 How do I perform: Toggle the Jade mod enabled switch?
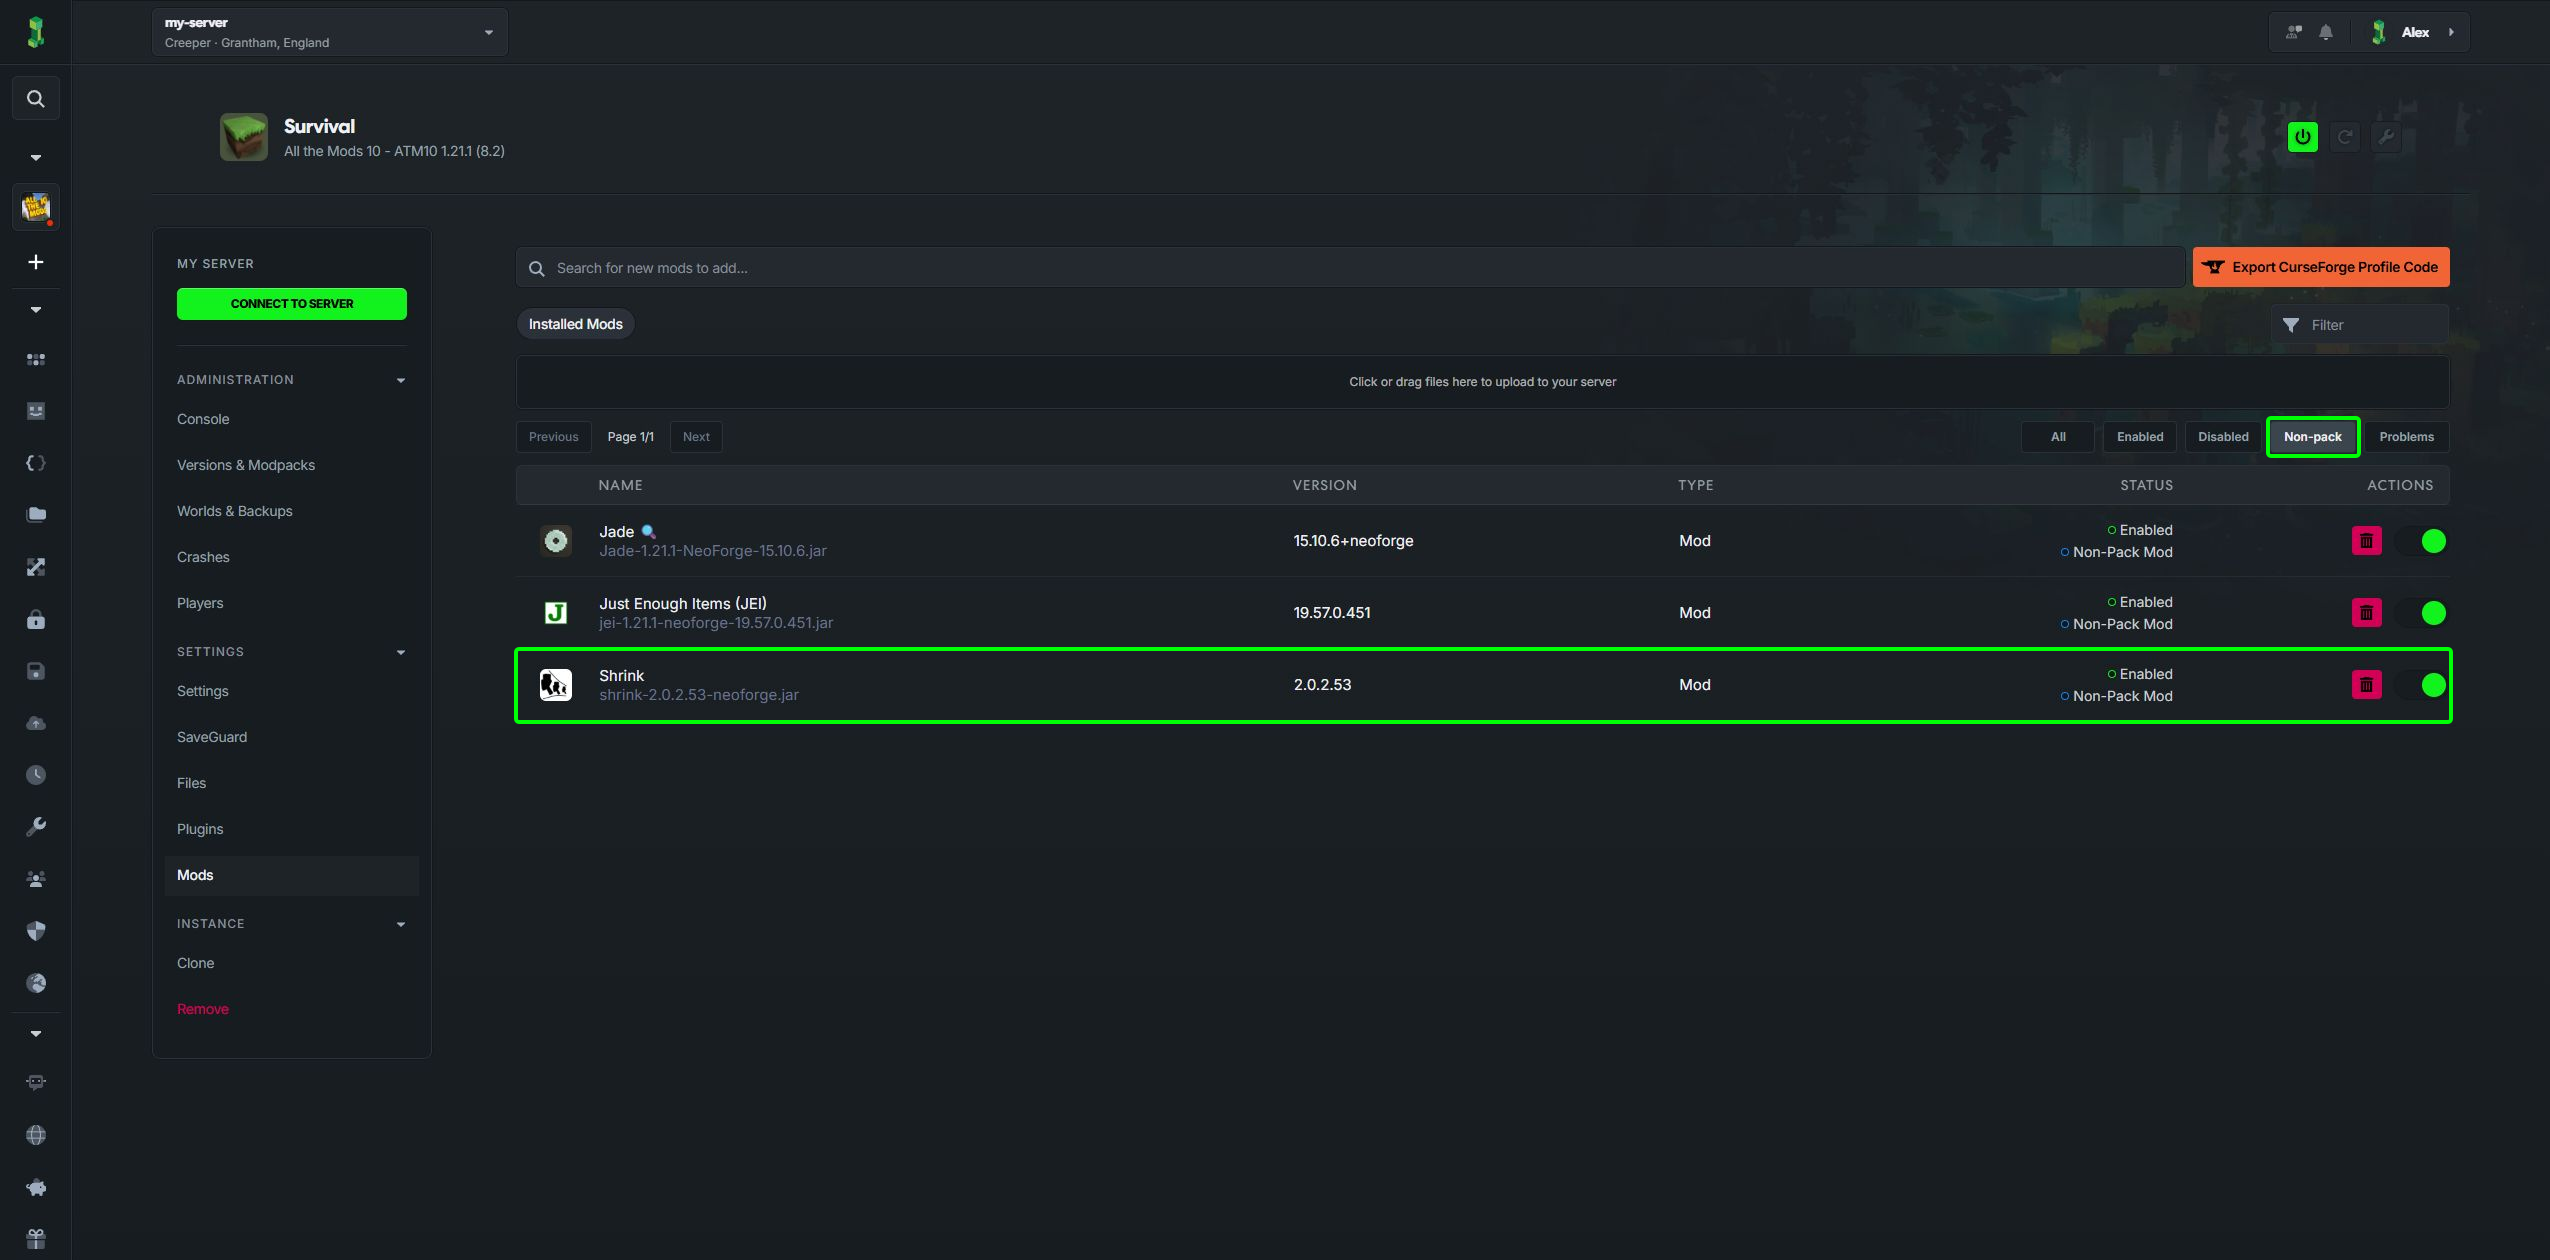[x=2420, y=541]
